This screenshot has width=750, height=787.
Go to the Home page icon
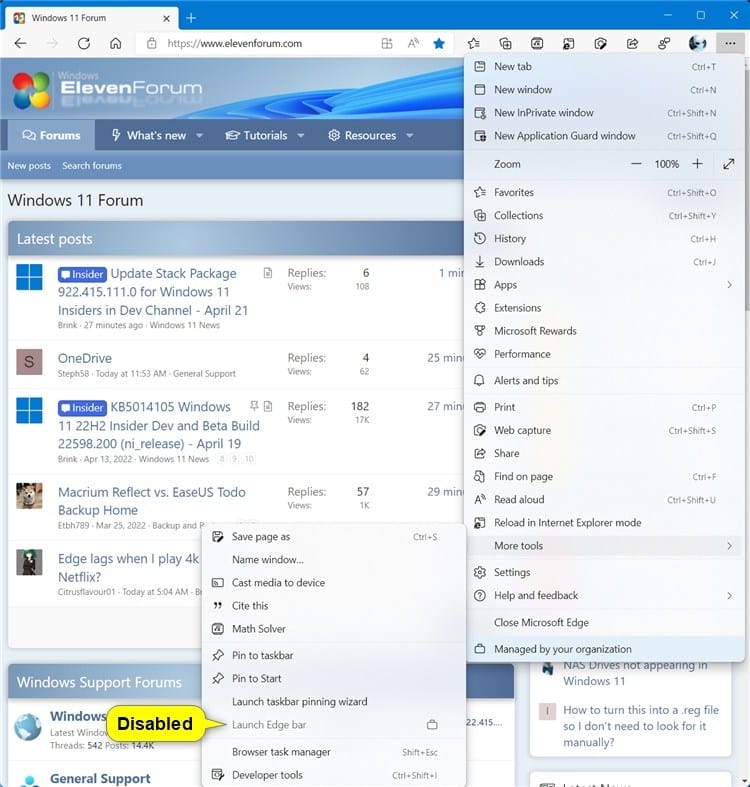115,43
